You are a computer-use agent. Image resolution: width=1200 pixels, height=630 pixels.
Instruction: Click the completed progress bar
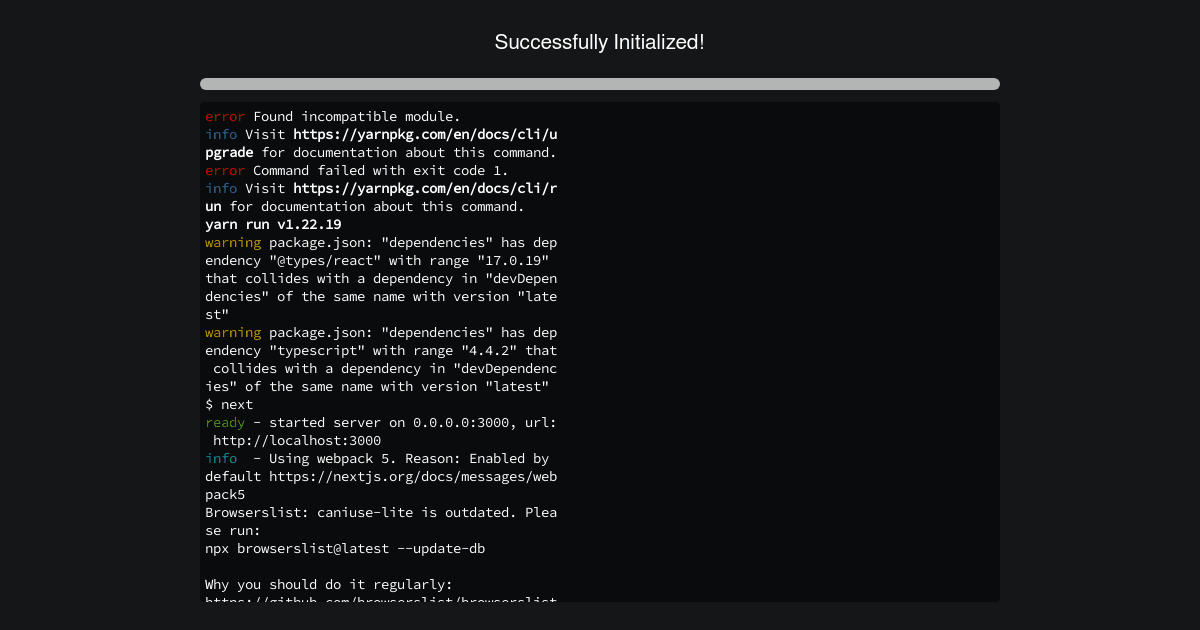click(600, 84)
